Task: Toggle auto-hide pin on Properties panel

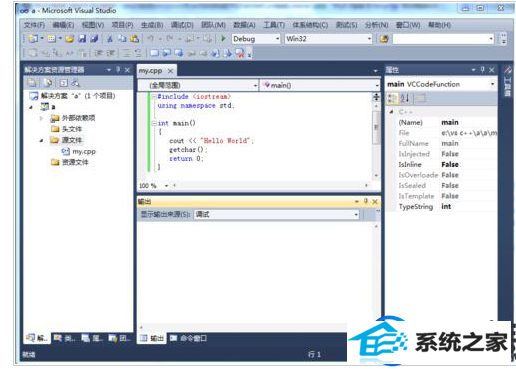Action: click(x=482, y=70)
